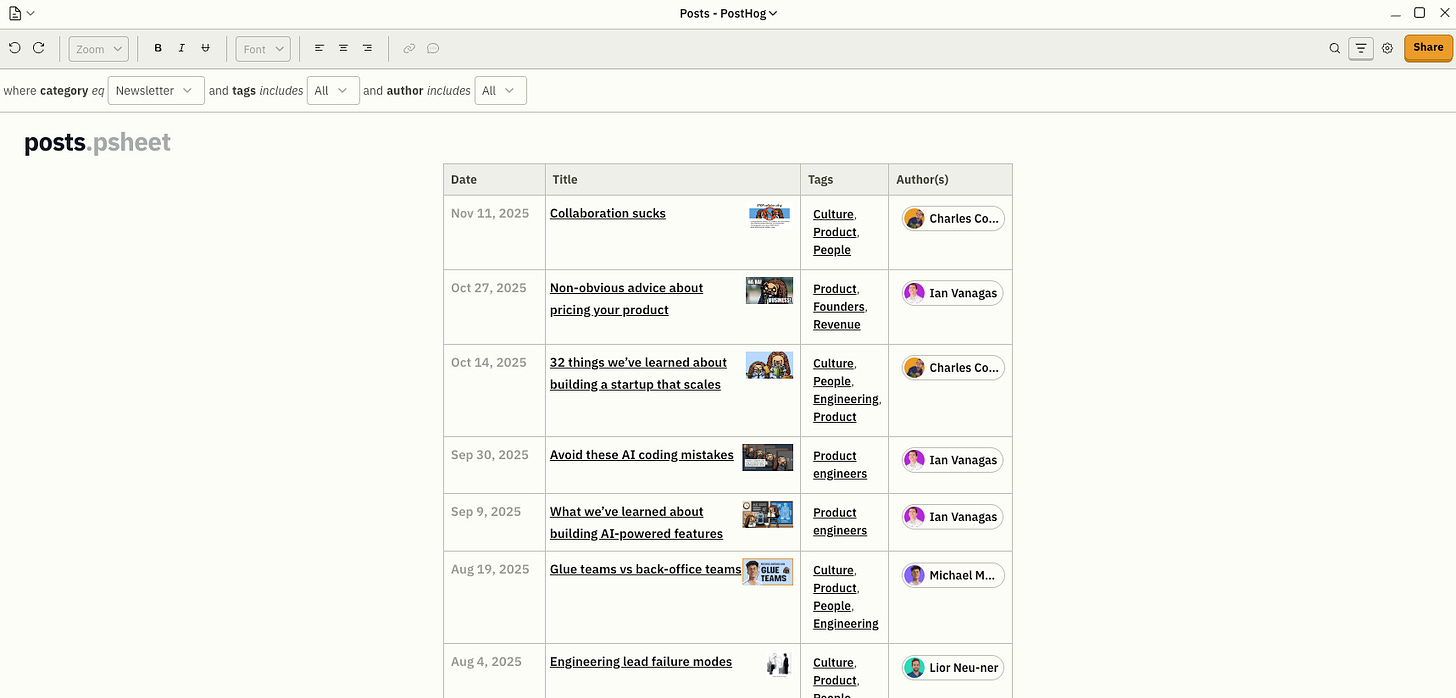Click the Michael M... author chip

point(953,575)
